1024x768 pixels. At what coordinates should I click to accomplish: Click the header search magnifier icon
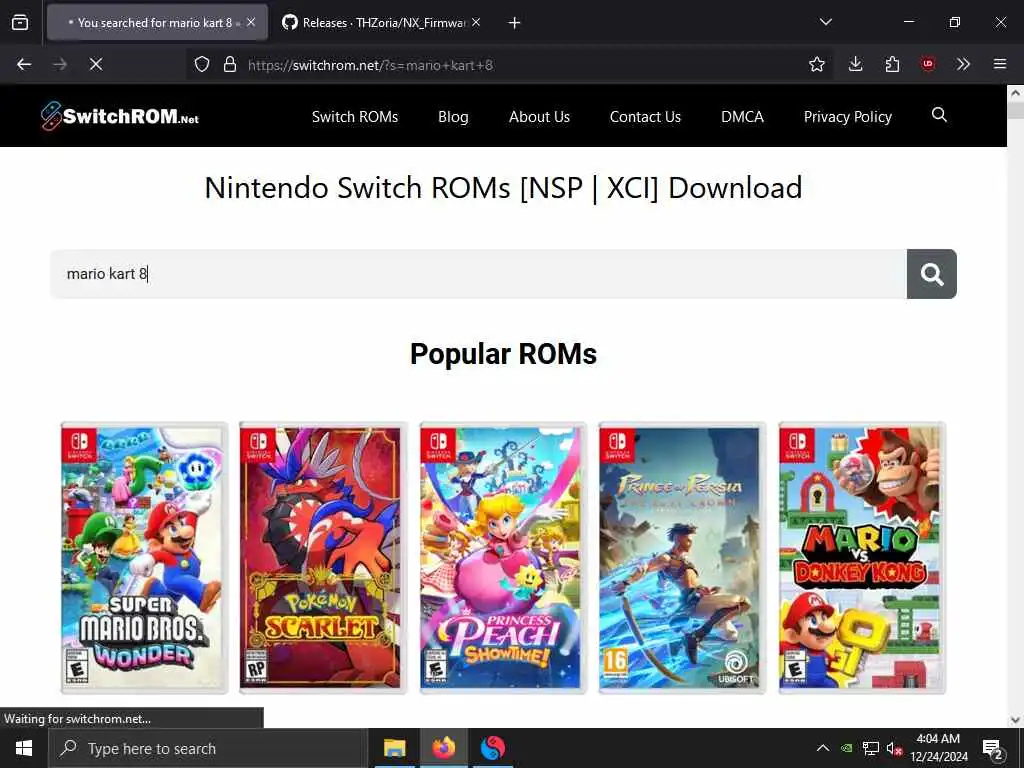tap(939, 115)
